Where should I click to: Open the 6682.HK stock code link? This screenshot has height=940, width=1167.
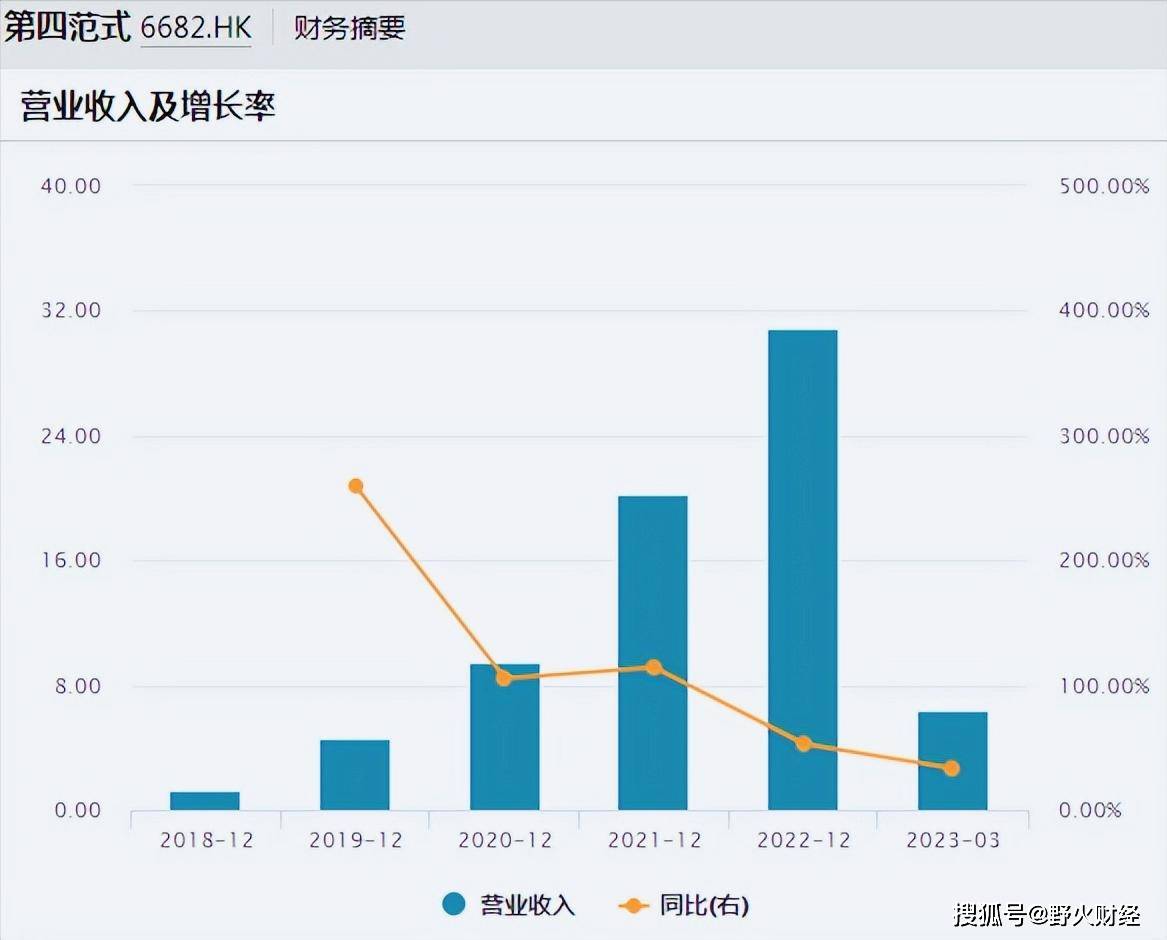(196, 28)
